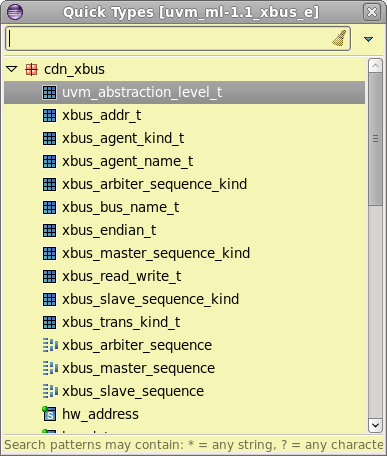Click the scrollbar down arrow
The image size is (387, 456).
point(375,425)
